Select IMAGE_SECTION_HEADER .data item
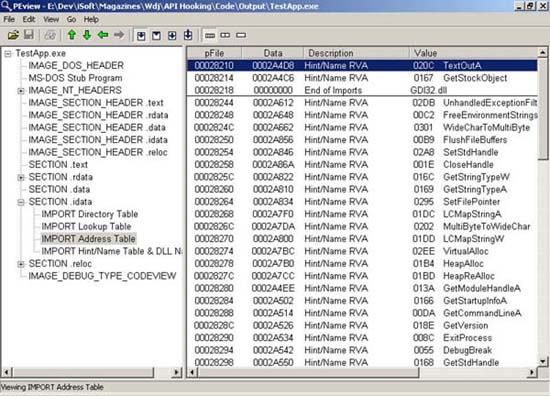This screenshot has width=550, height=396. click(97, 127)
